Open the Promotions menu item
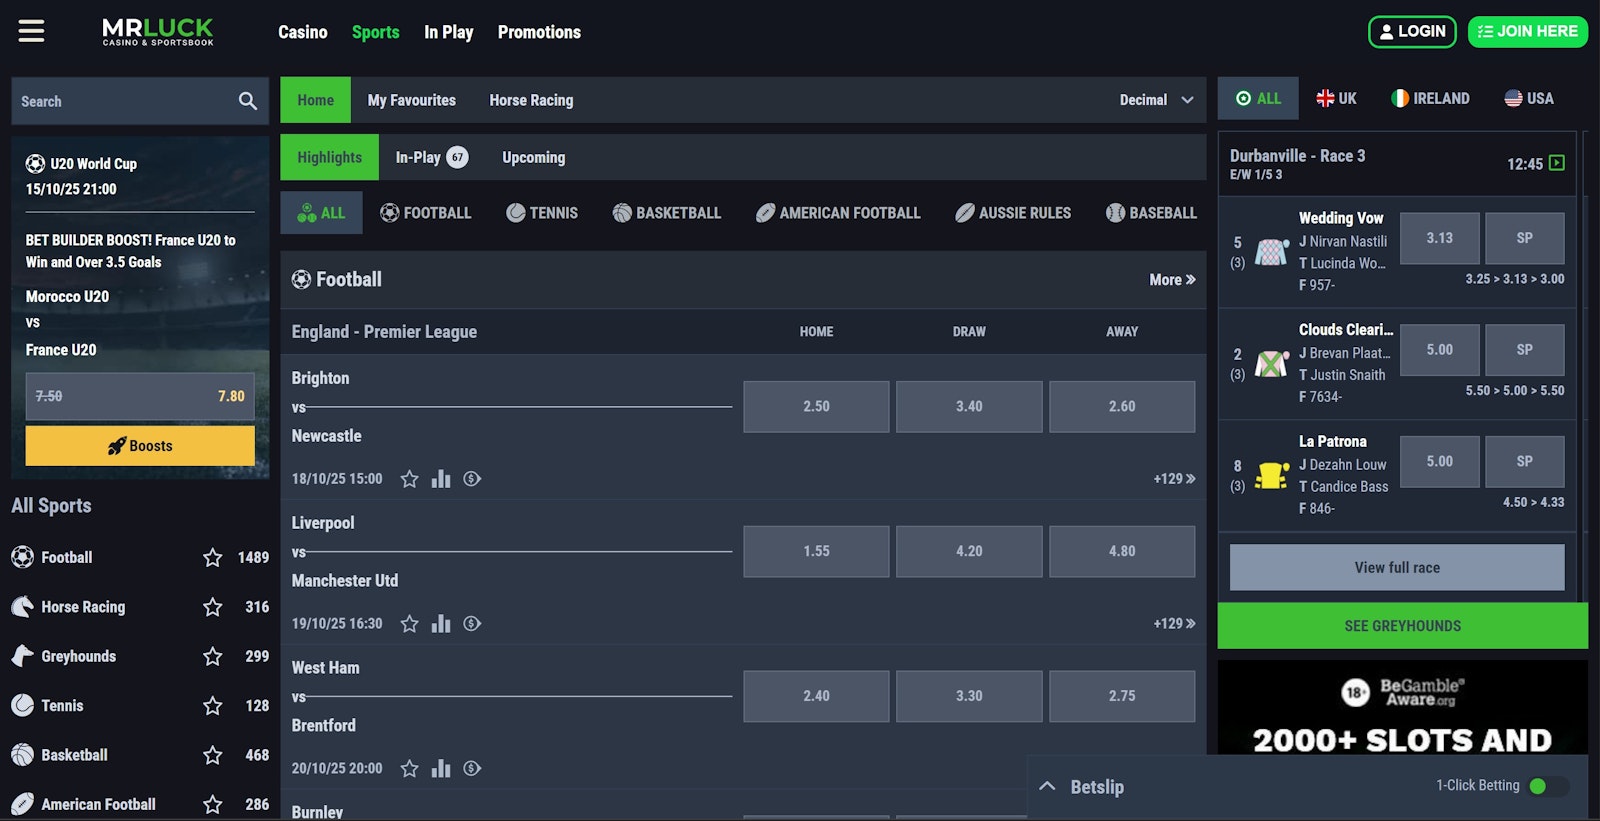Image resolution: width=1600 pixels, height=821 pixels. [539, 32]
